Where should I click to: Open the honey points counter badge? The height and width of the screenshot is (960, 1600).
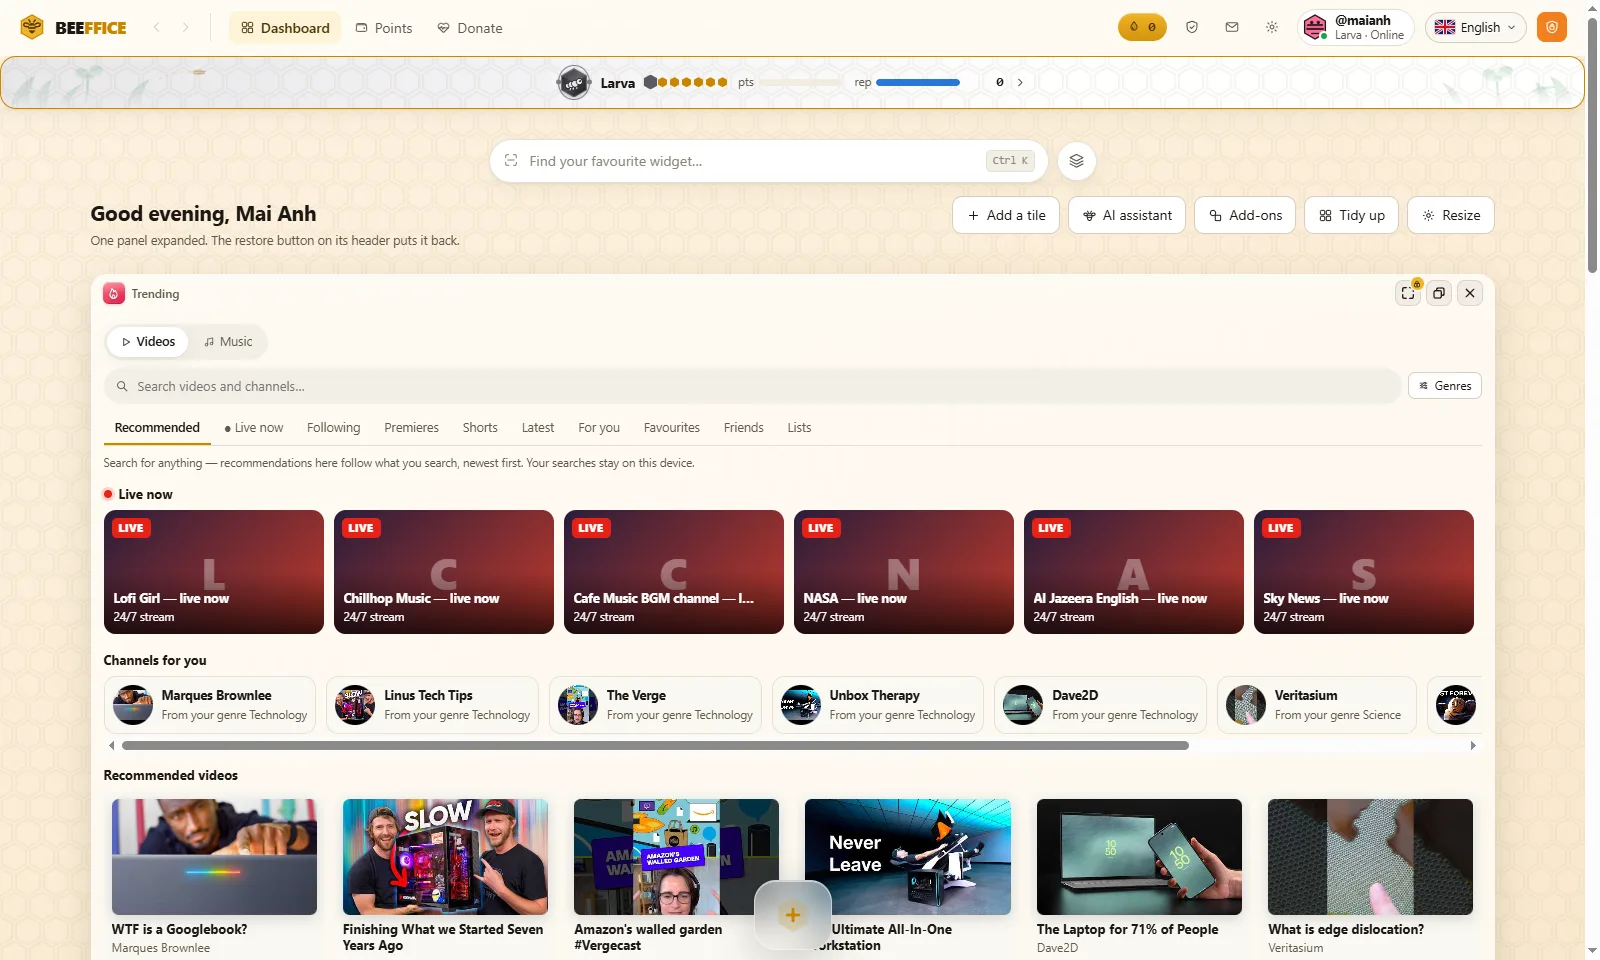[1142, 27]
